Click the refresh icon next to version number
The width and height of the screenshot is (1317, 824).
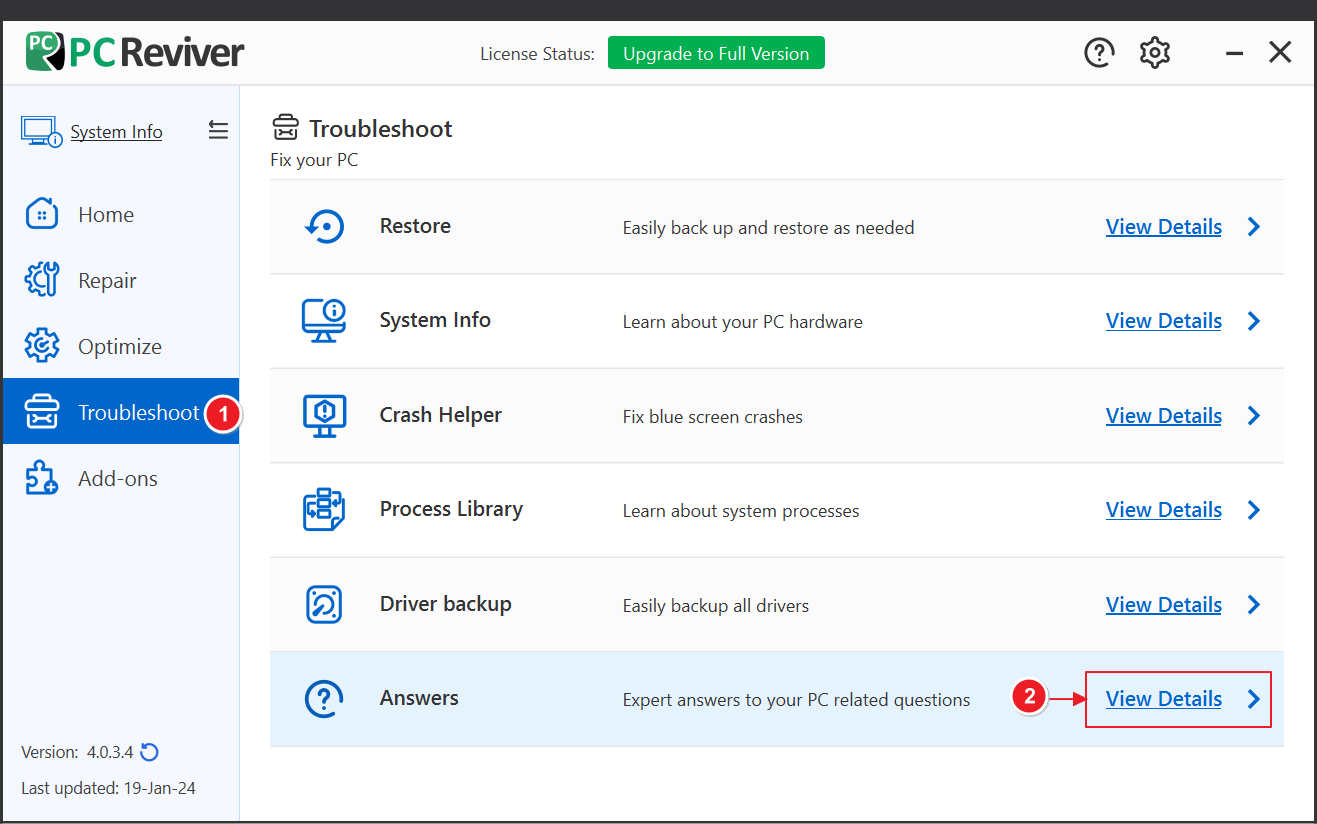[x=149, y=752]
